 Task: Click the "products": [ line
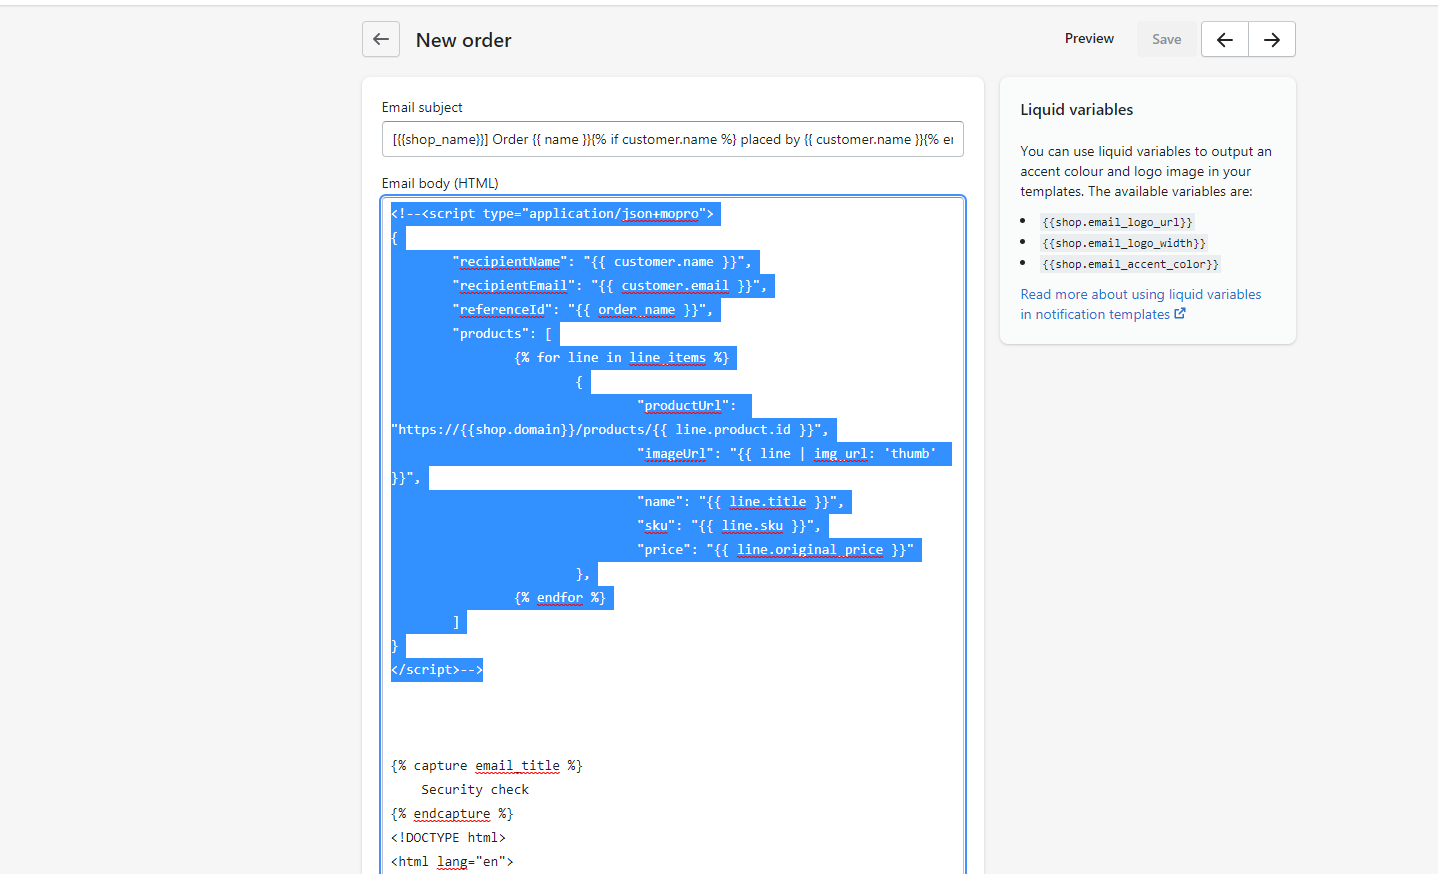(x=502, y=334)
